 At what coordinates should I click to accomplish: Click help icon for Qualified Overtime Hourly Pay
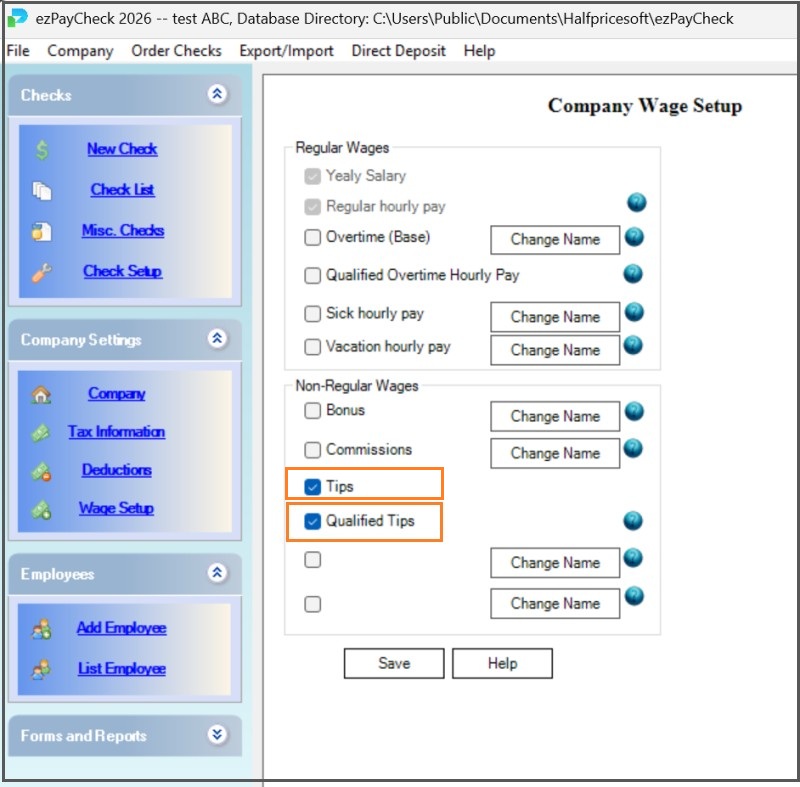click(x=633, y=274)
